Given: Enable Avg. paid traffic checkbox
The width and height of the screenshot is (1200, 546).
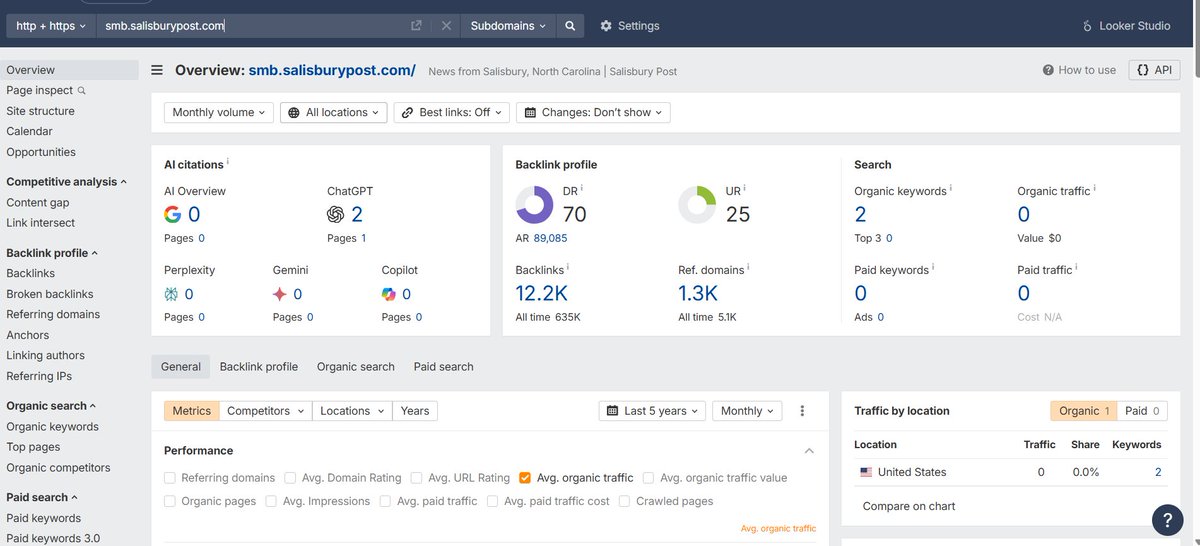Looking at the screenshot, I should [x=385, y=501].
